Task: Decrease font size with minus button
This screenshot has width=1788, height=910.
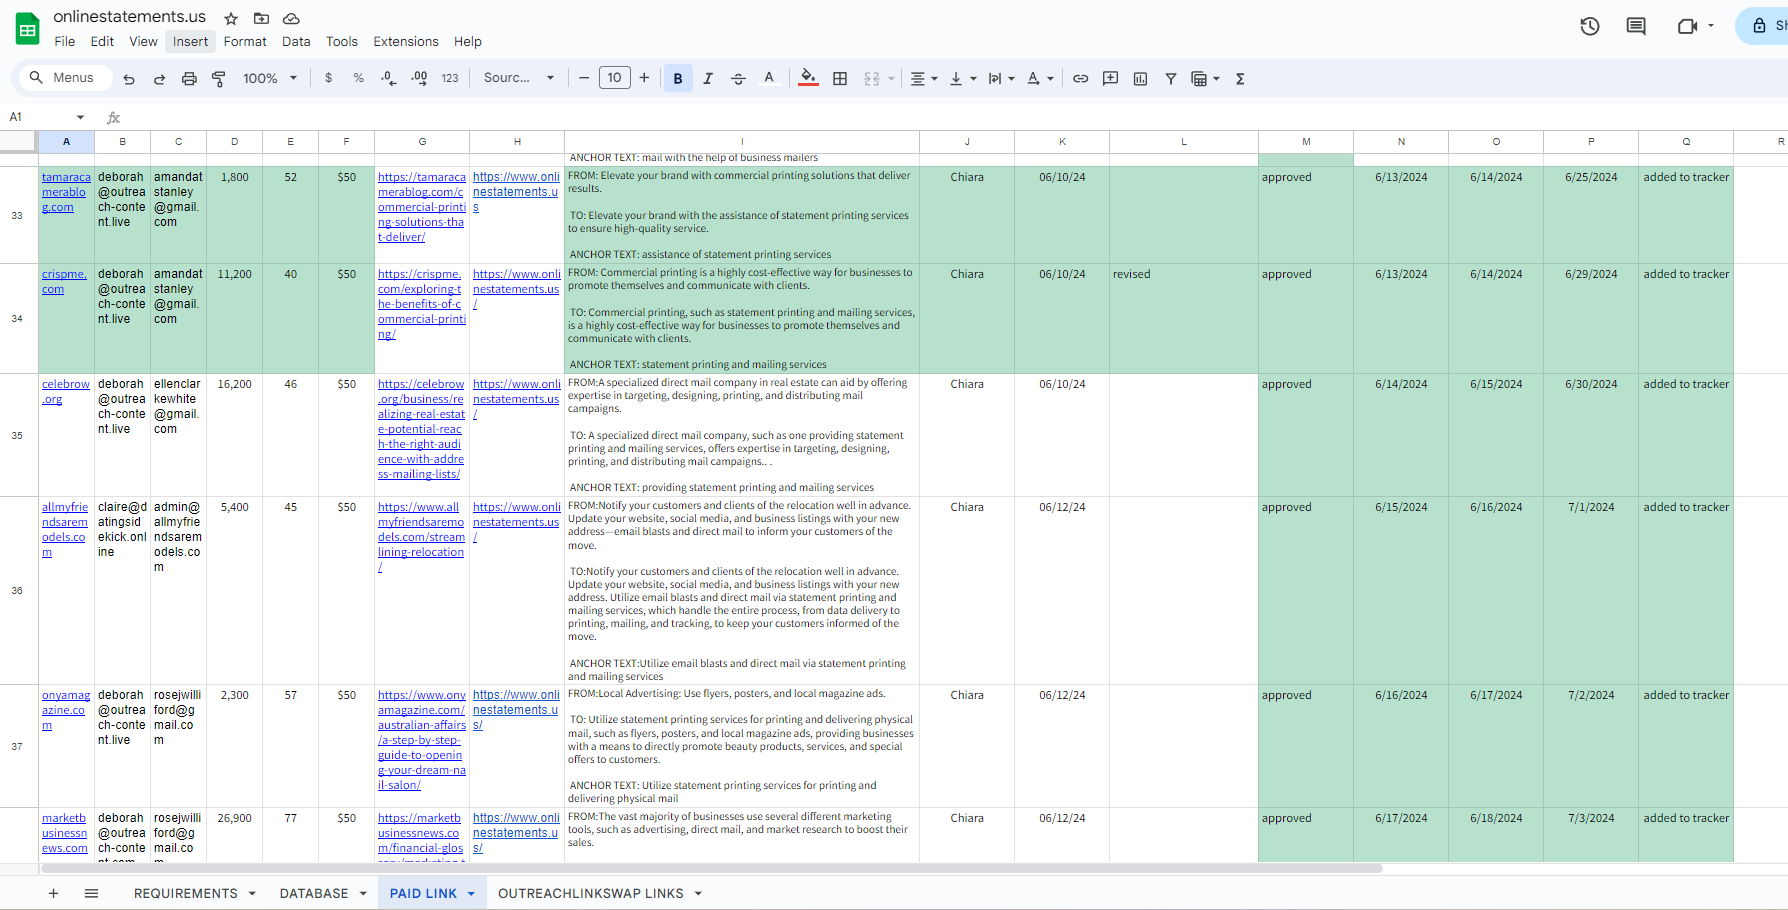Action: click(584, 78)
